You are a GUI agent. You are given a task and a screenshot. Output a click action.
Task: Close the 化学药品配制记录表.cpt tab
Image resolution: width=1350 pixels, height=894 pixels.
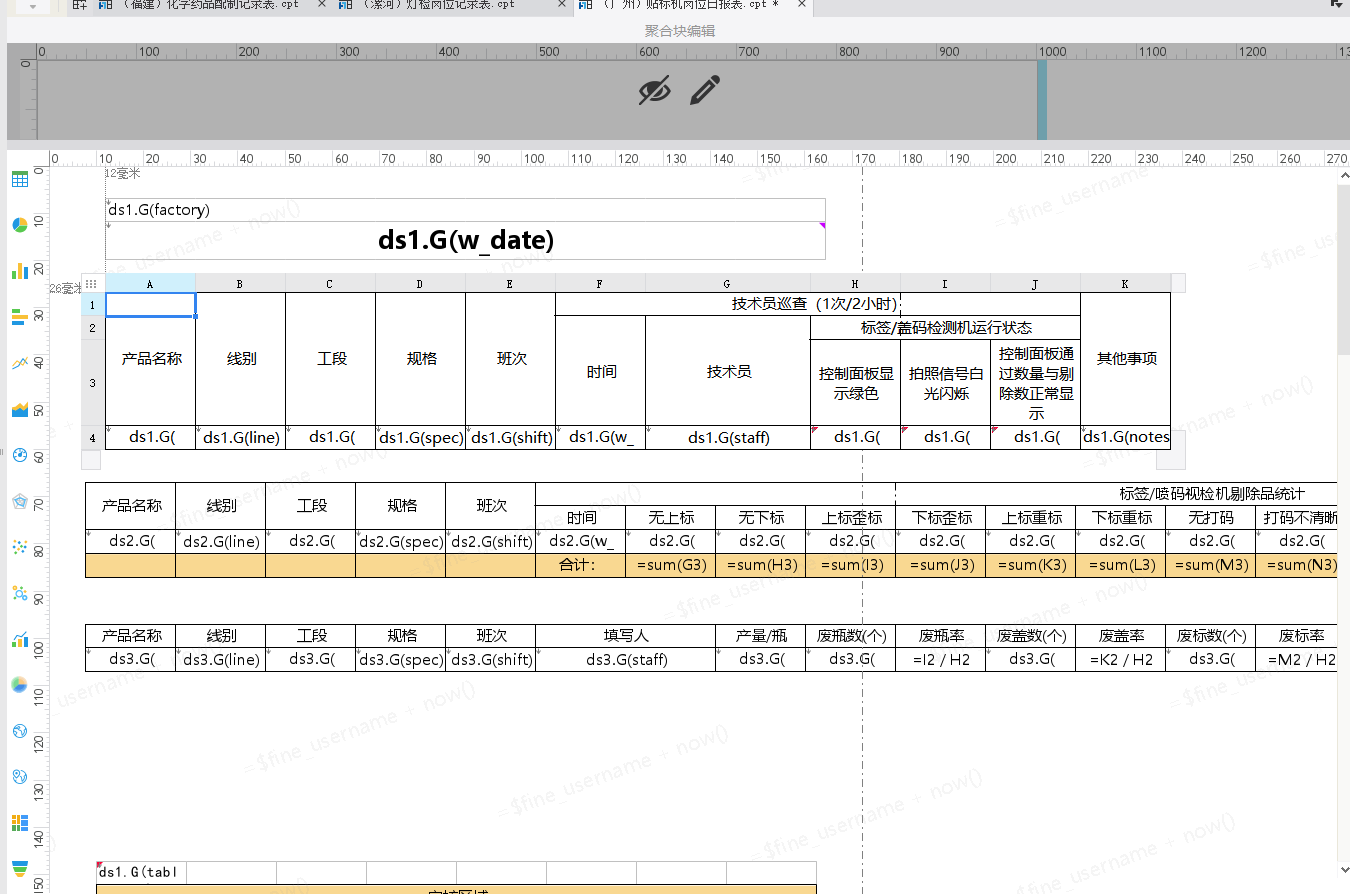(321, 5)
